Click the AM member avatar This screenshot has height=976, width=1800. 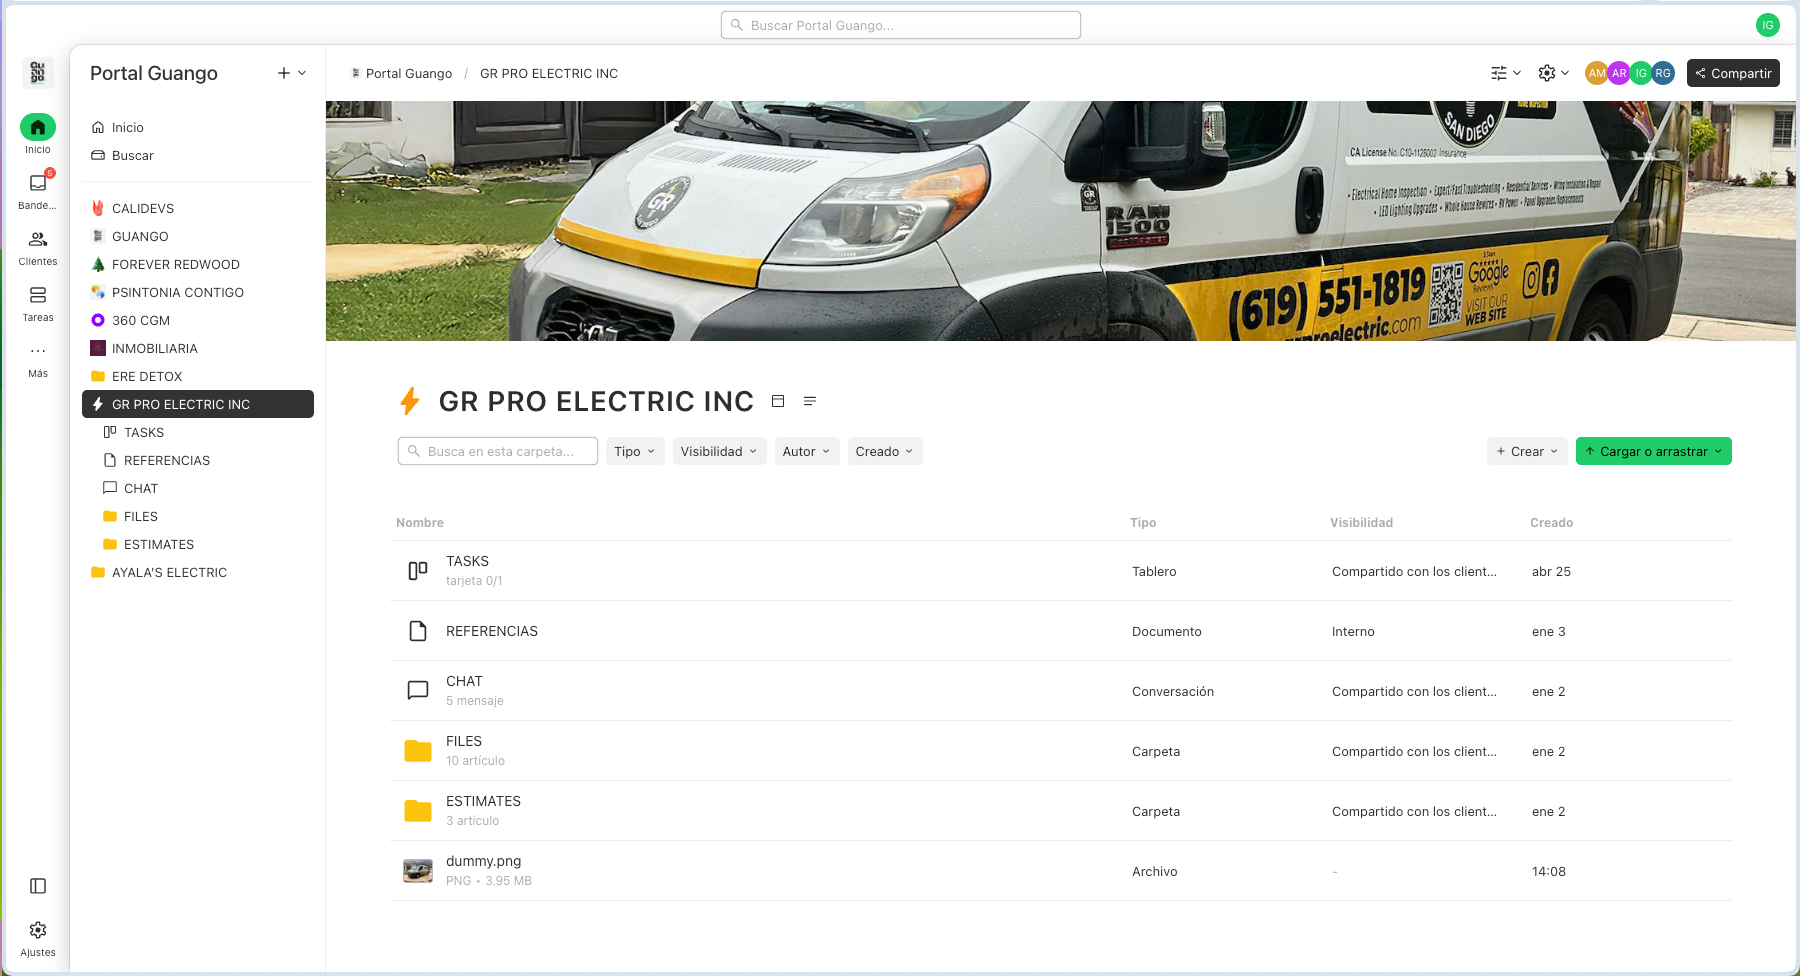coord(1596,73)
